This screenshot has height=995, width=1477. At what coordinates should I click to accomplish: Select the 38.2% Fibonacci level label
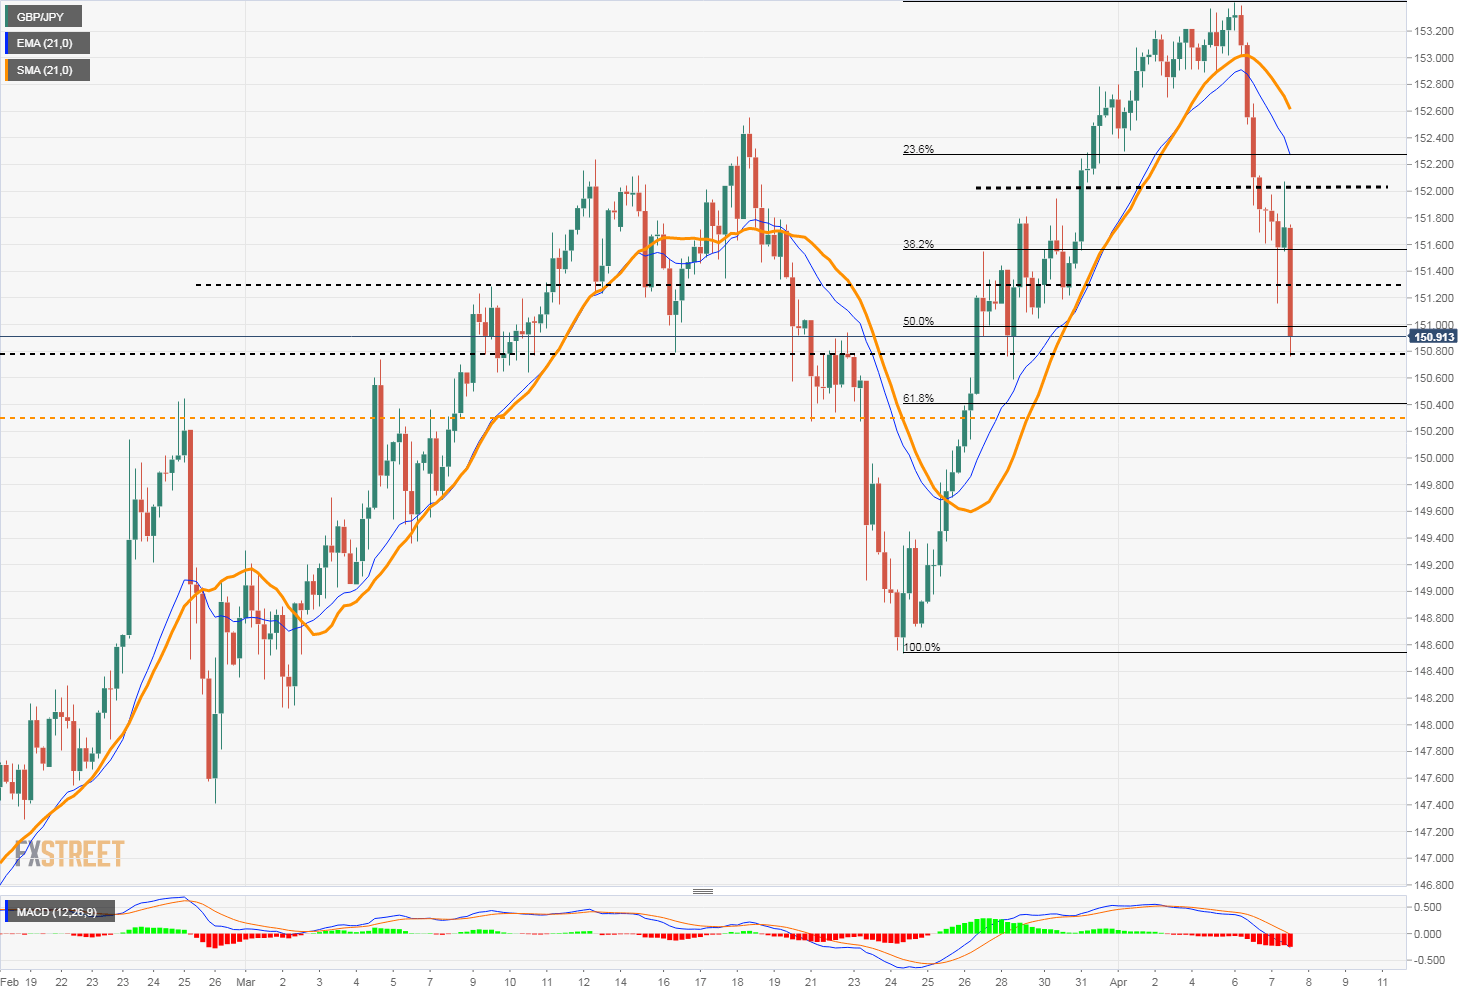tap(918, 244)
